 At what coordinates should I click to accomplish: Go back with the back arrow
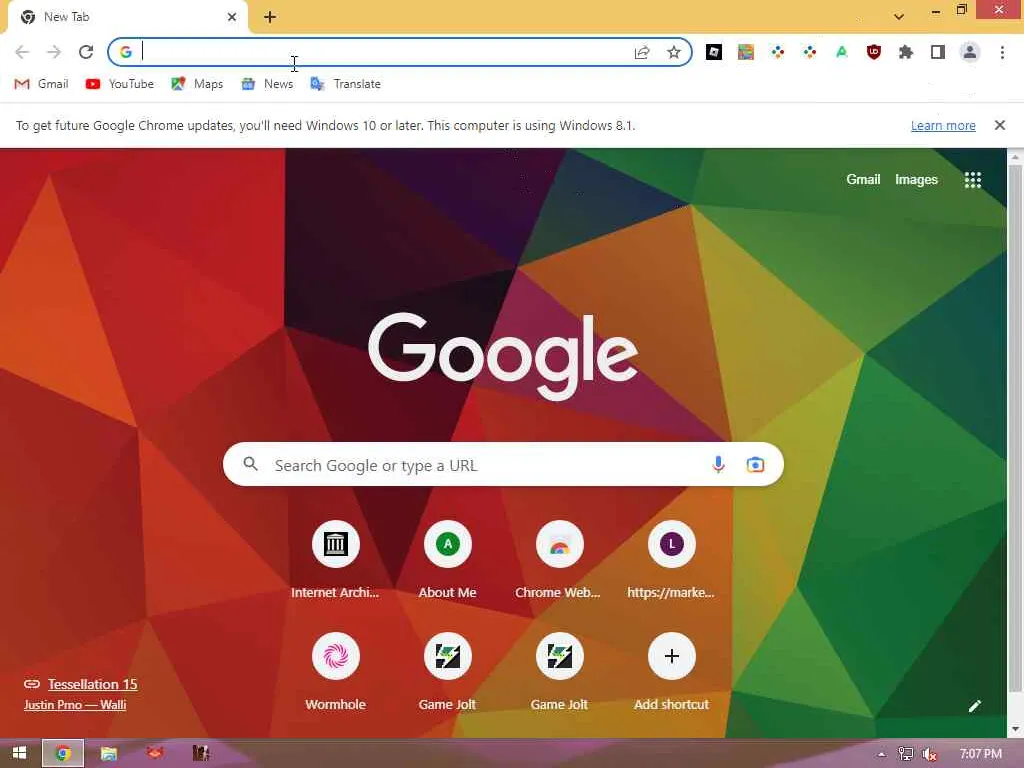[x=22, y=52]
